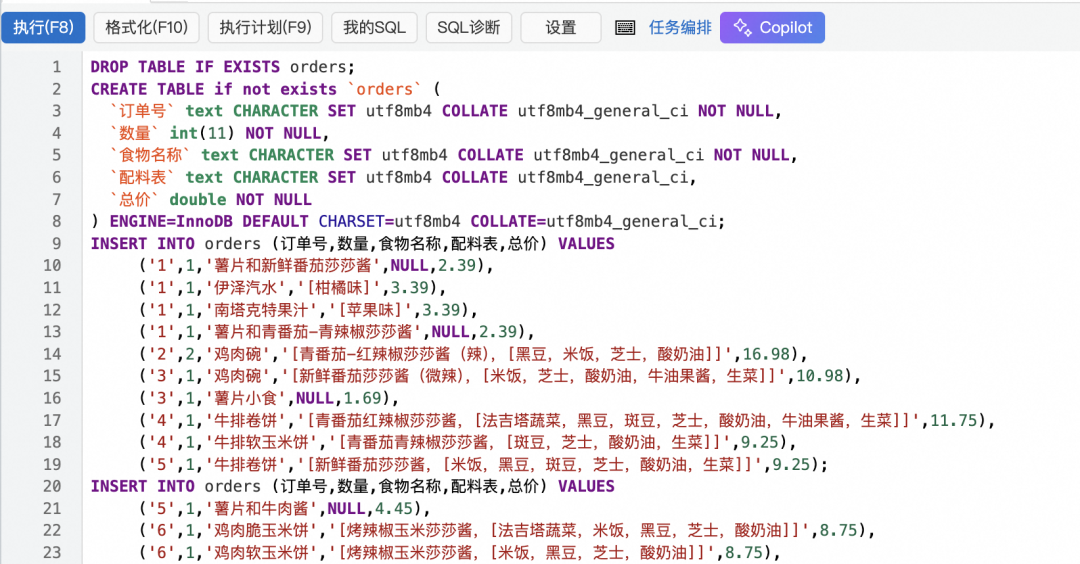Click value 11.75 on line 17
Viewport: 1080px width, 564px height.
954,420
